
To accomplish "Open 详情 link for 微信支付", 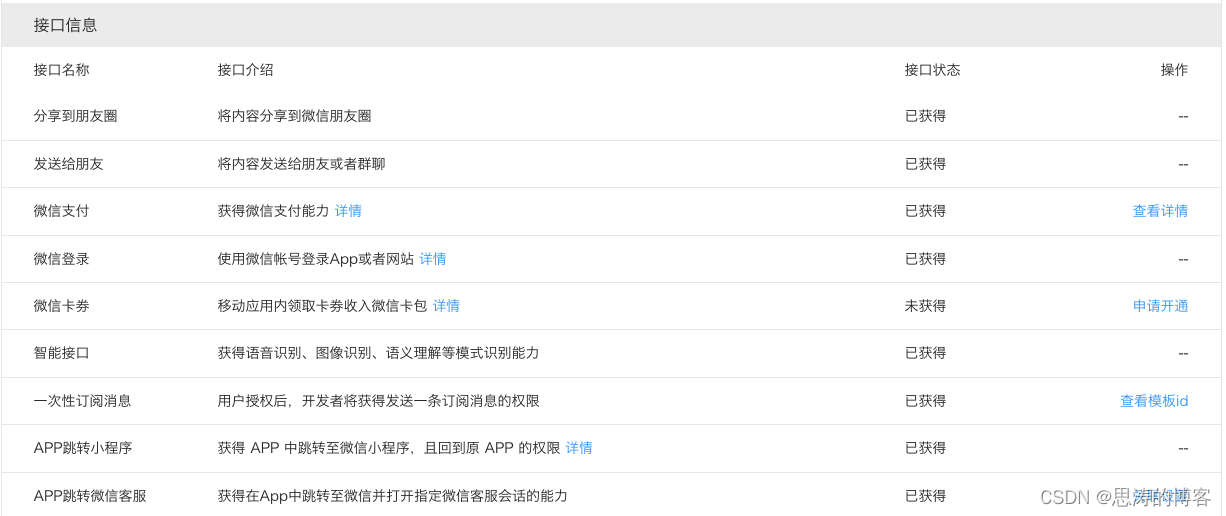I will pyautogui.click(x=348, y=211).
